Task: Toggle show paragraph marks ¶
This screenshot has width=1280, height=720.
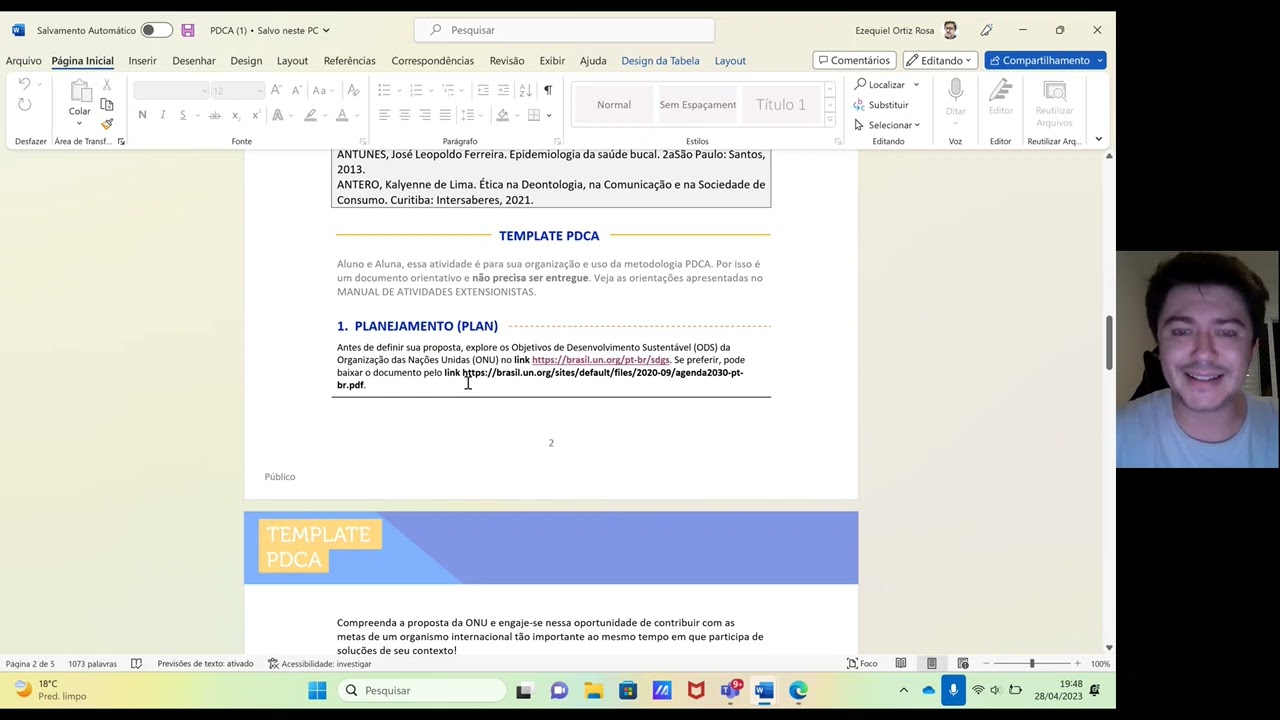Action: click(547, 90)
